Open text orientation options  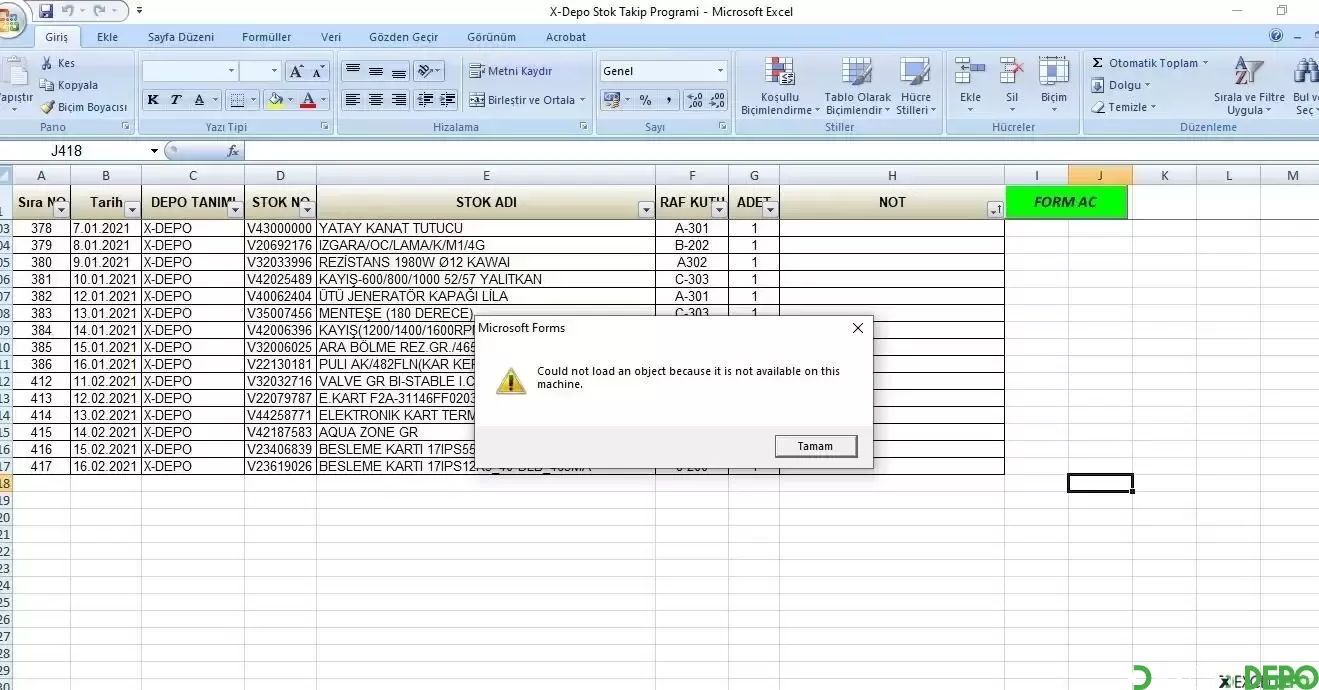(429, 71)
